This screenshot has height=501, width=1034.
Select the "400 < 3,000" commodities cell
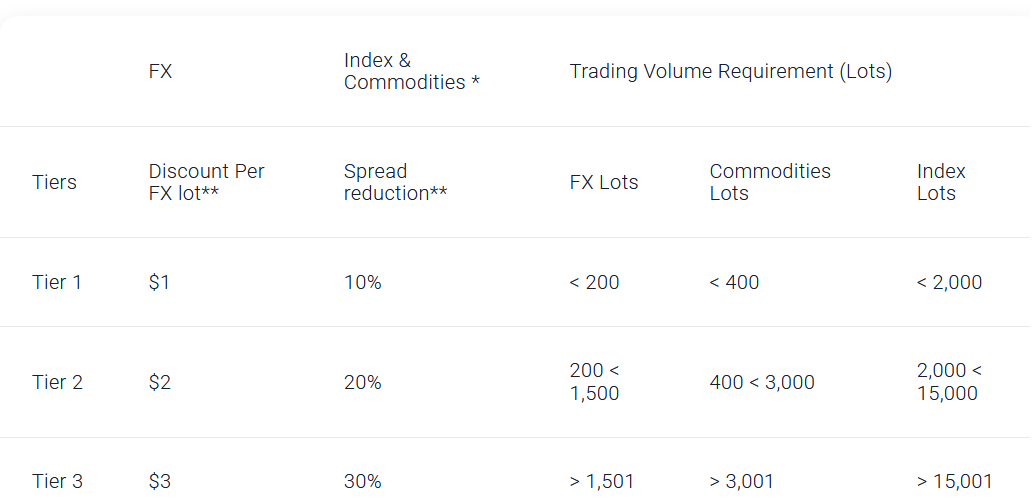[x=762, y=382]
